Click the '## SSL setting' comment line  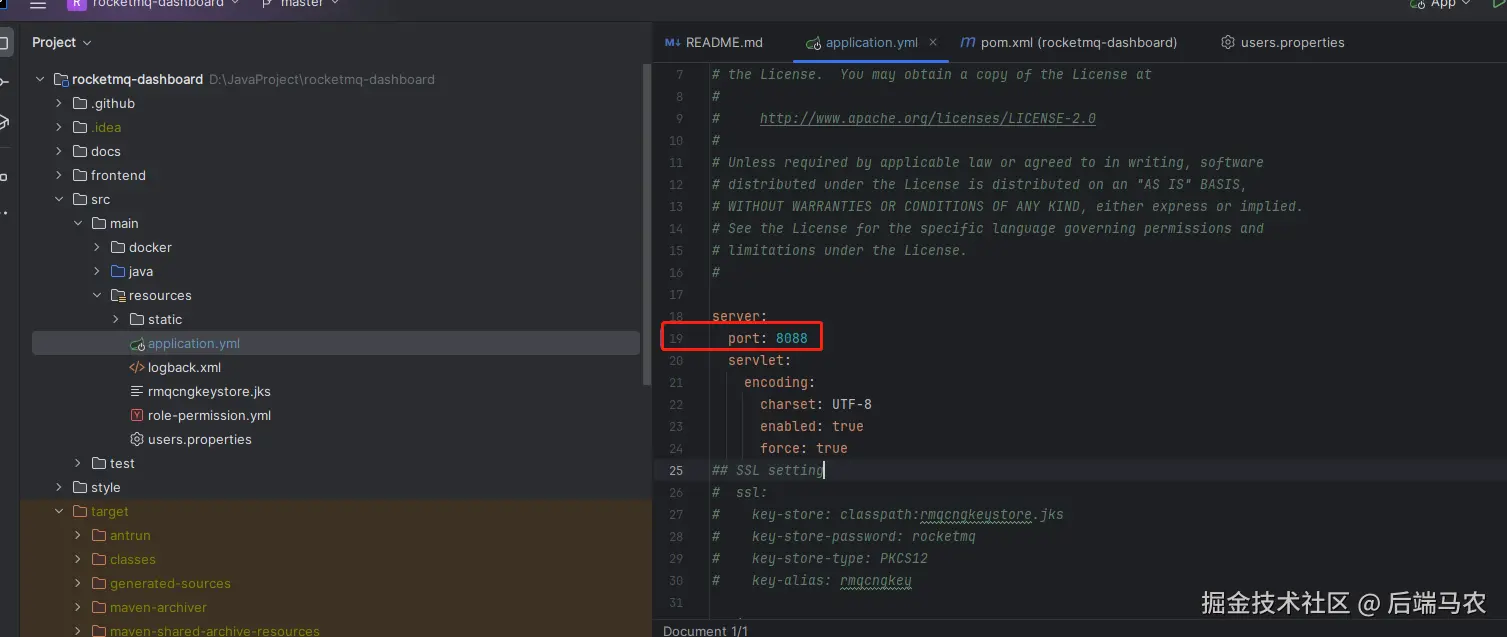(768, 470)
